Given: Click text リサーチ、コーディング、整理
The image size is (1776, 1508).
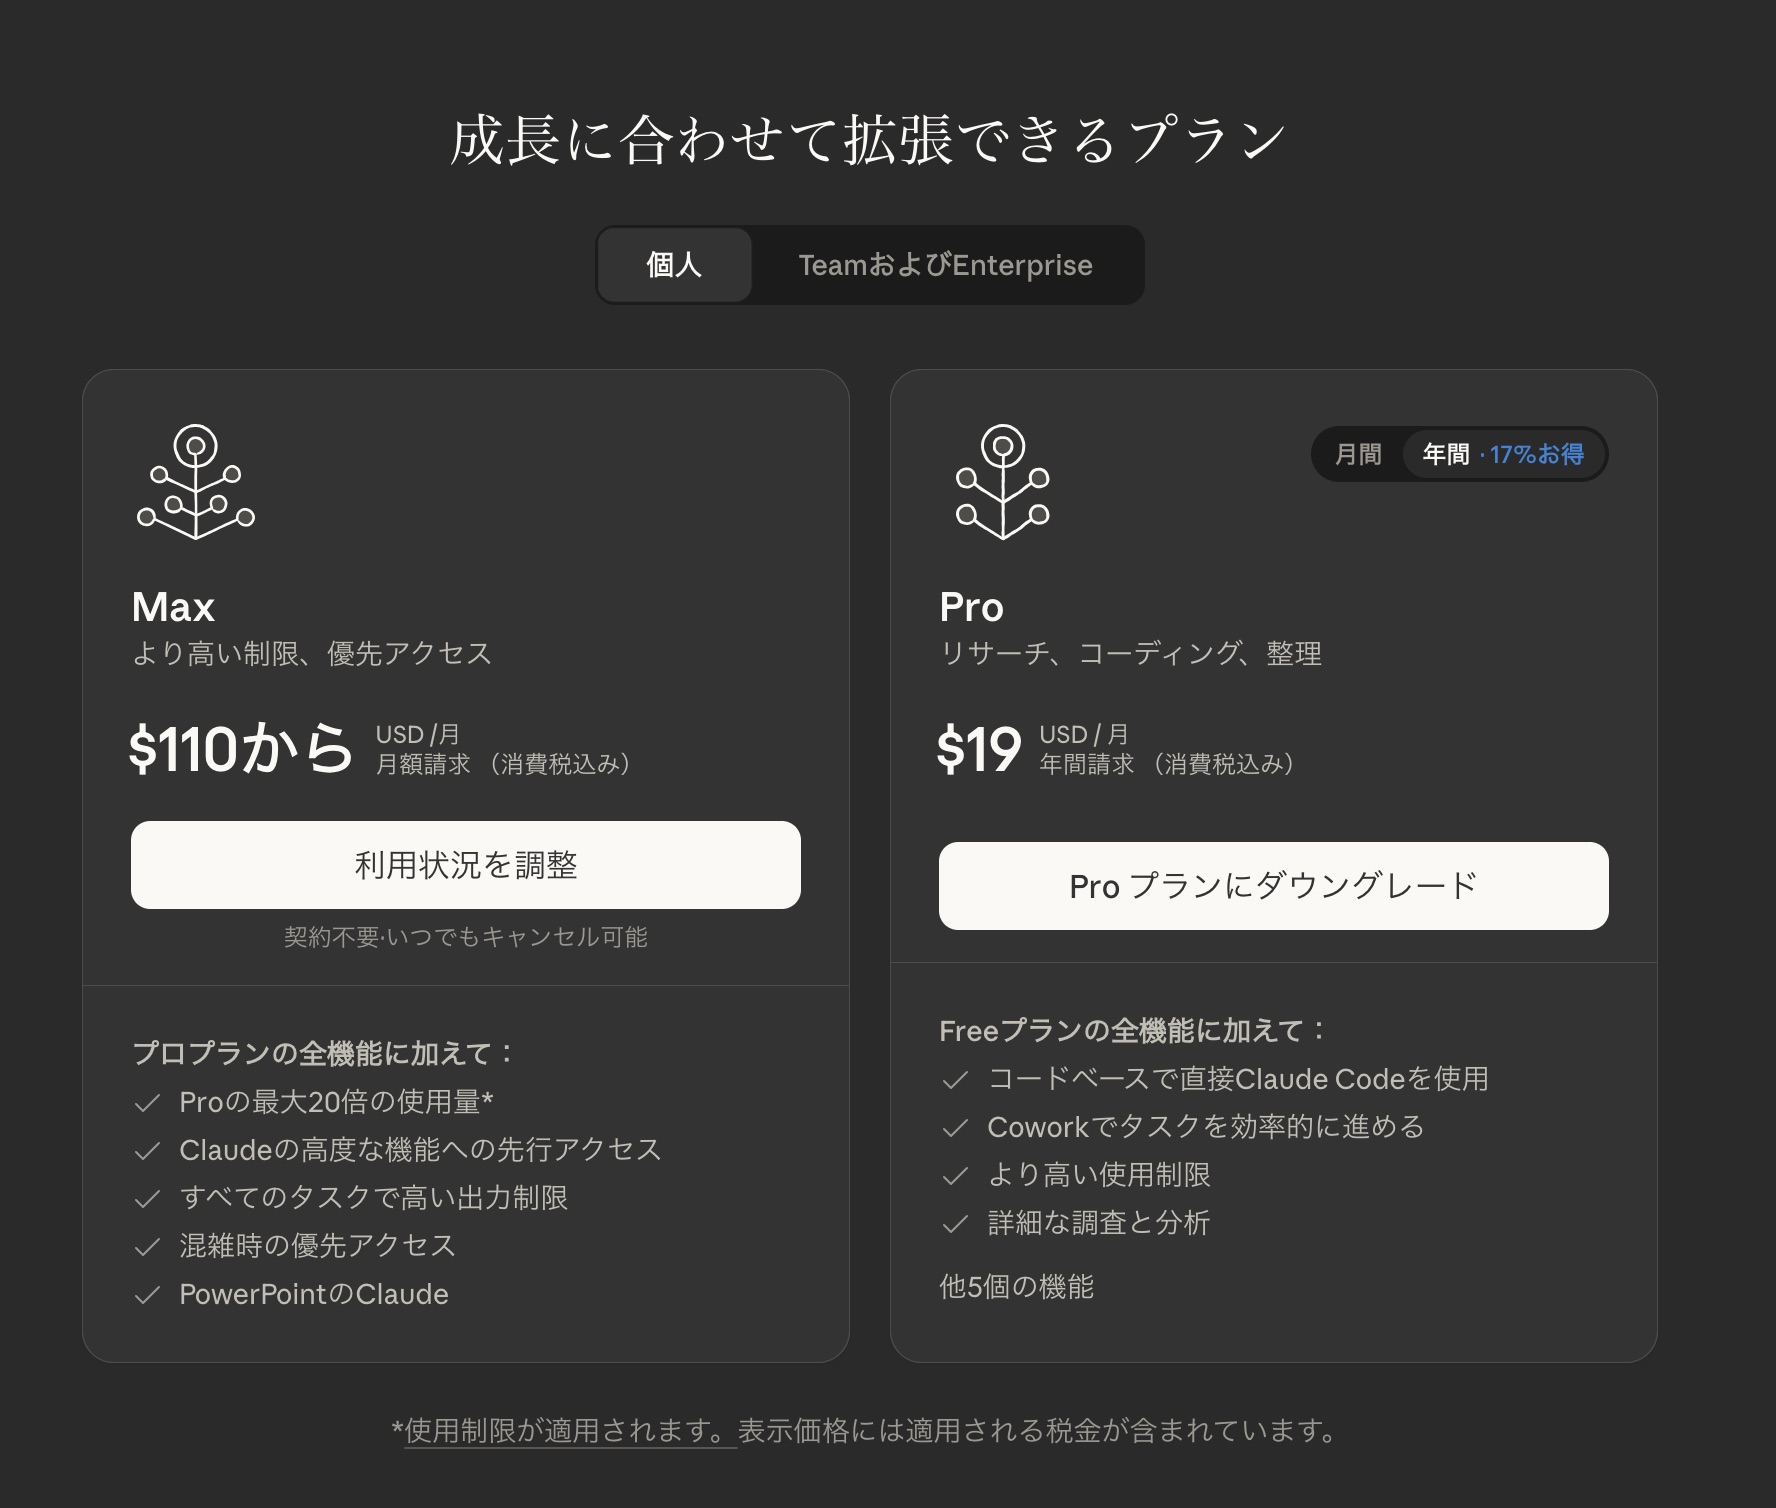Looking at the screenshot, I should coord(1131,654).
